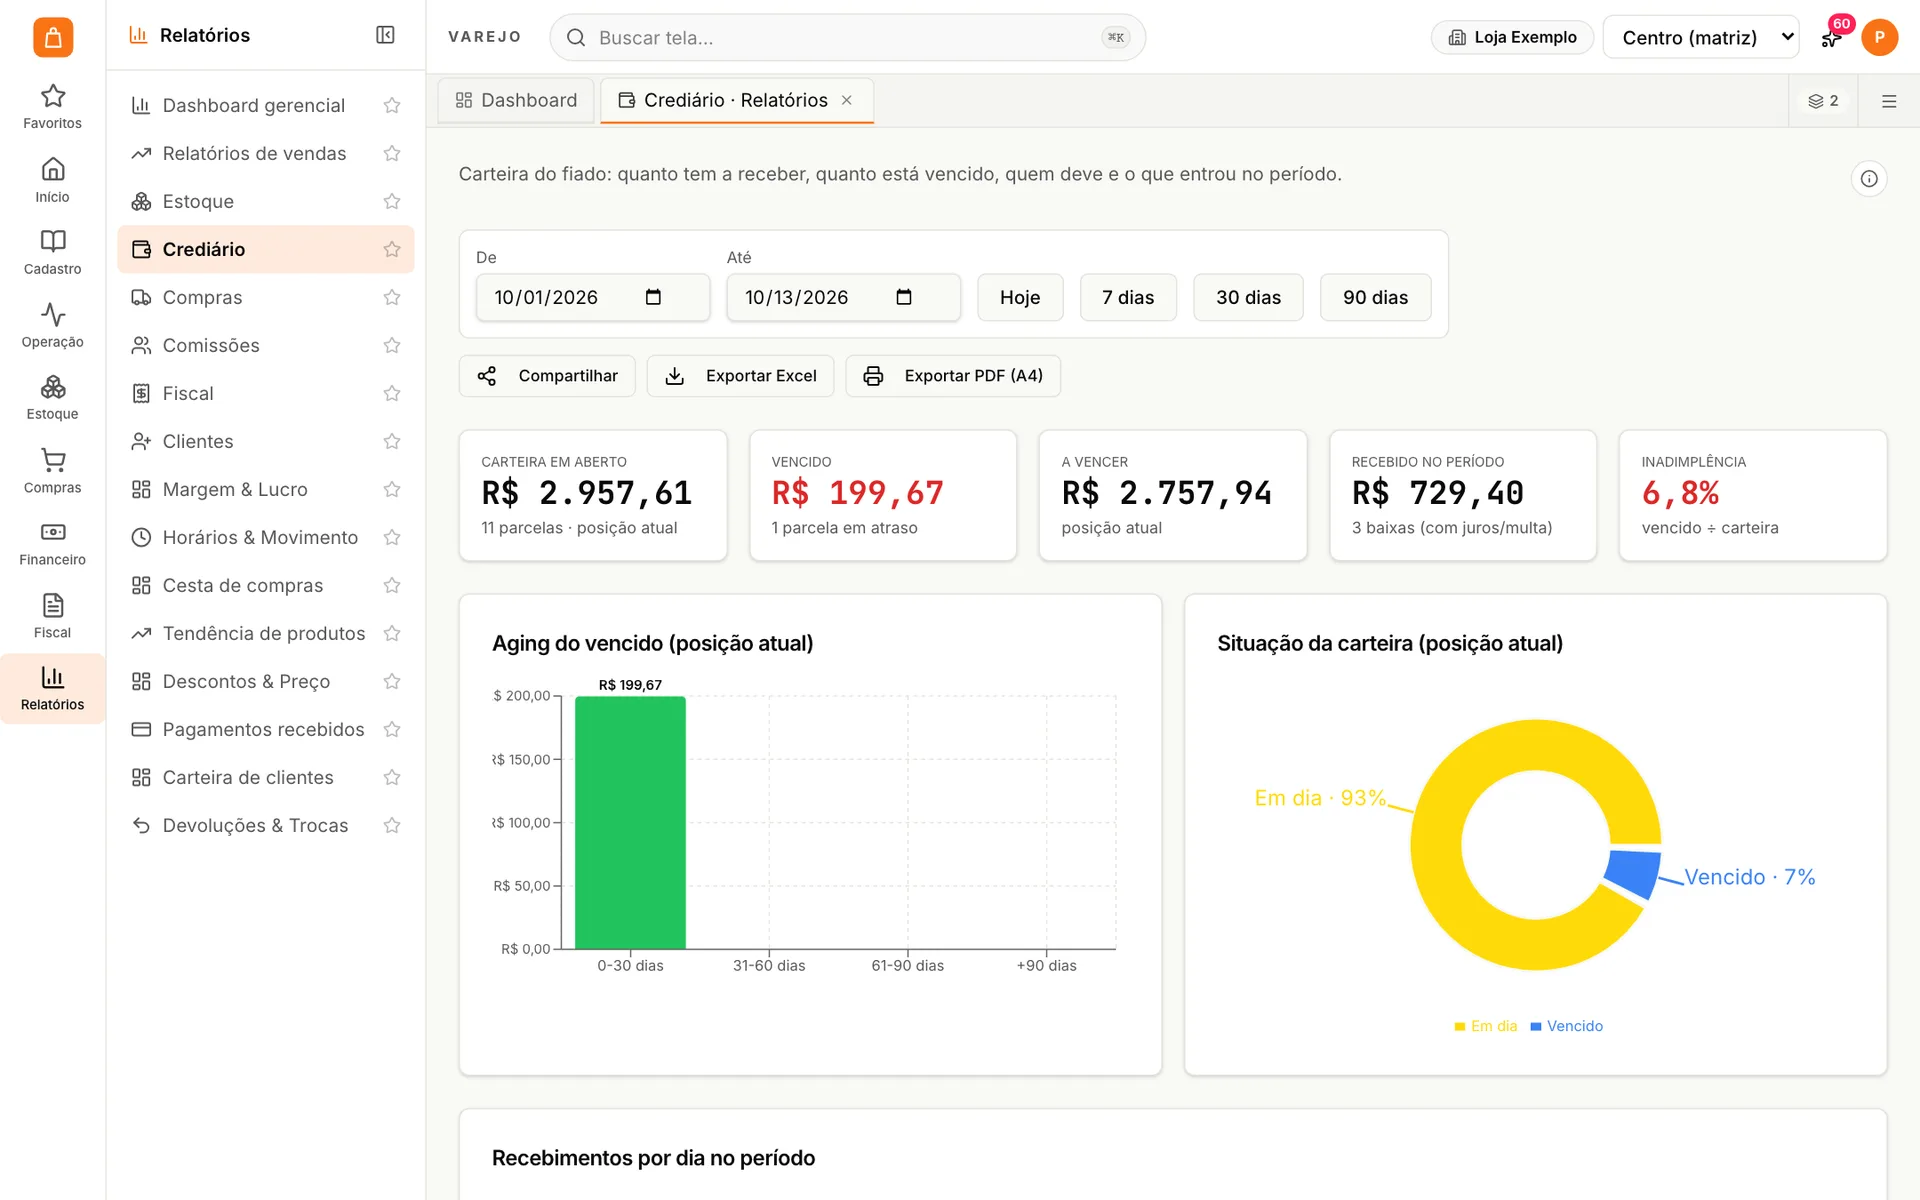Open the hamburger menu in tab bar
Image resolution: width=1920 pixels, height=1200 pixels.
tap(1888, 101)
